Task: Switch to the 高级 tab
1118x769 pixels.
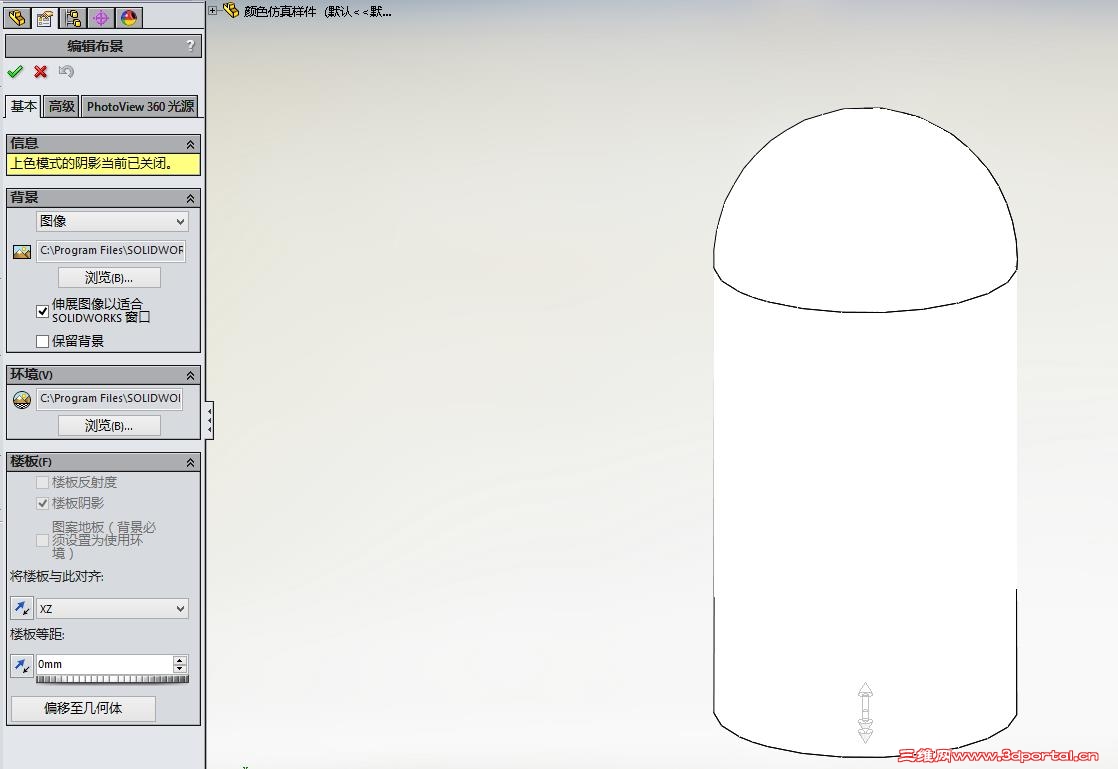Action: [61, 106]
